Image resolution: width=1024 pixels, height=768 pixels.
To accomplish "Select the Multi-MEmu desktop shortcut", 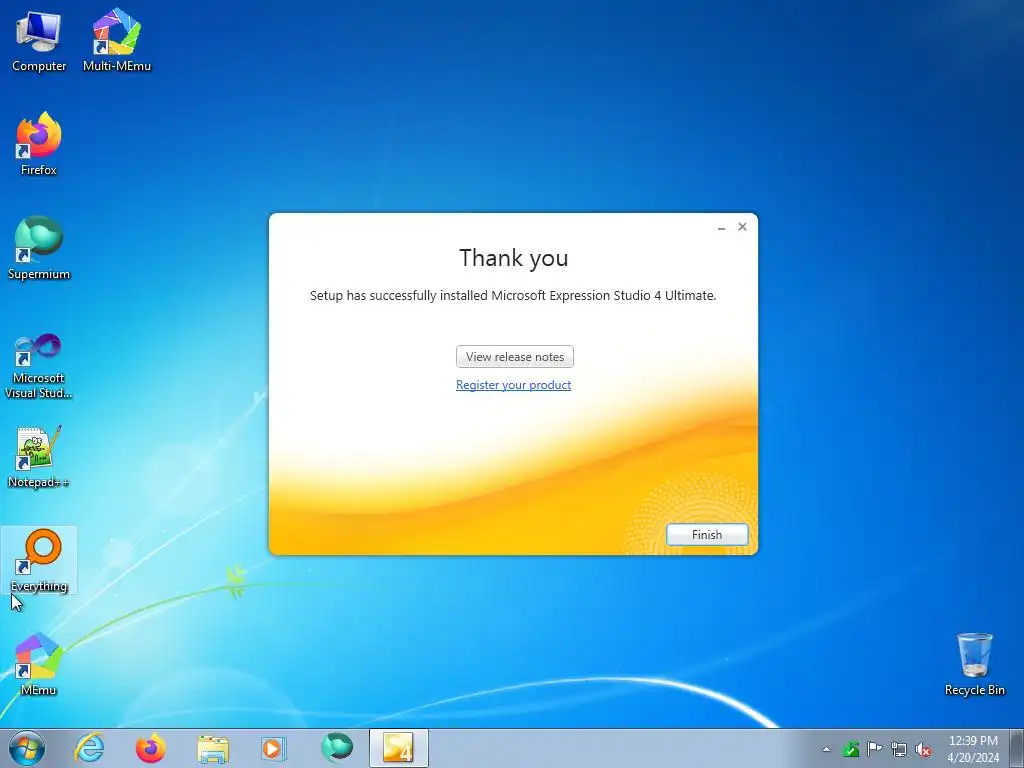I will (x=117, y=40).
